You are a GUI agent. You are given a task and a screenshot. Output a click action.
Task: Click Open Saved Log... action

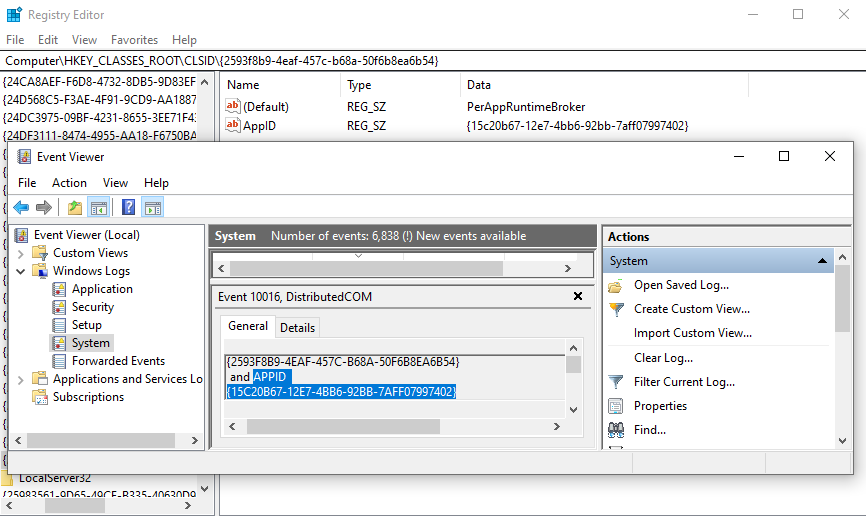click(x=681, y=285)
